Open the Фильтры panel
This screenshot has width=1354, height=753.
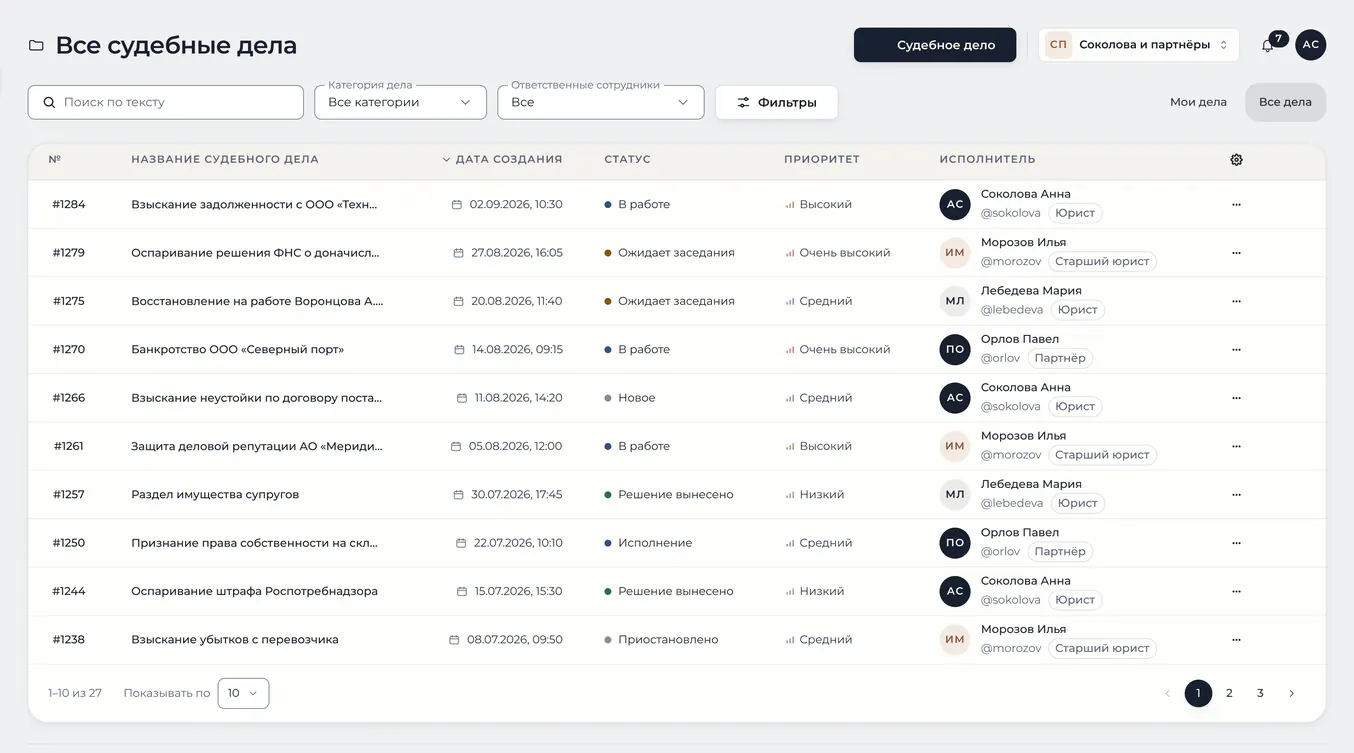(776, 102)
